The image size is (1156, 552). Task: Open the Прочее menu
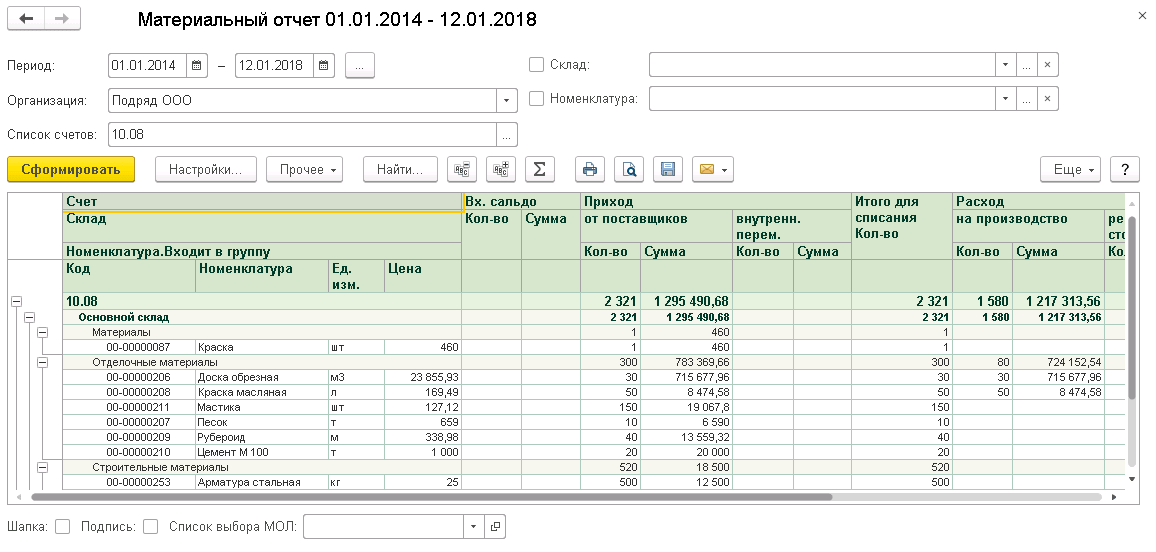304,169
